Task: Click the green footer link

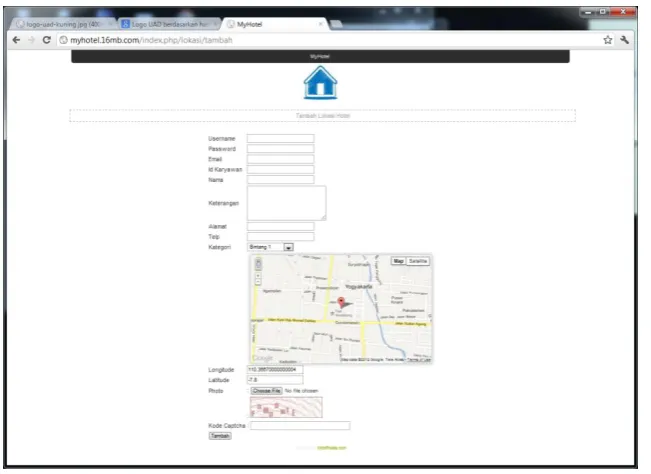Action: (331, 448)
